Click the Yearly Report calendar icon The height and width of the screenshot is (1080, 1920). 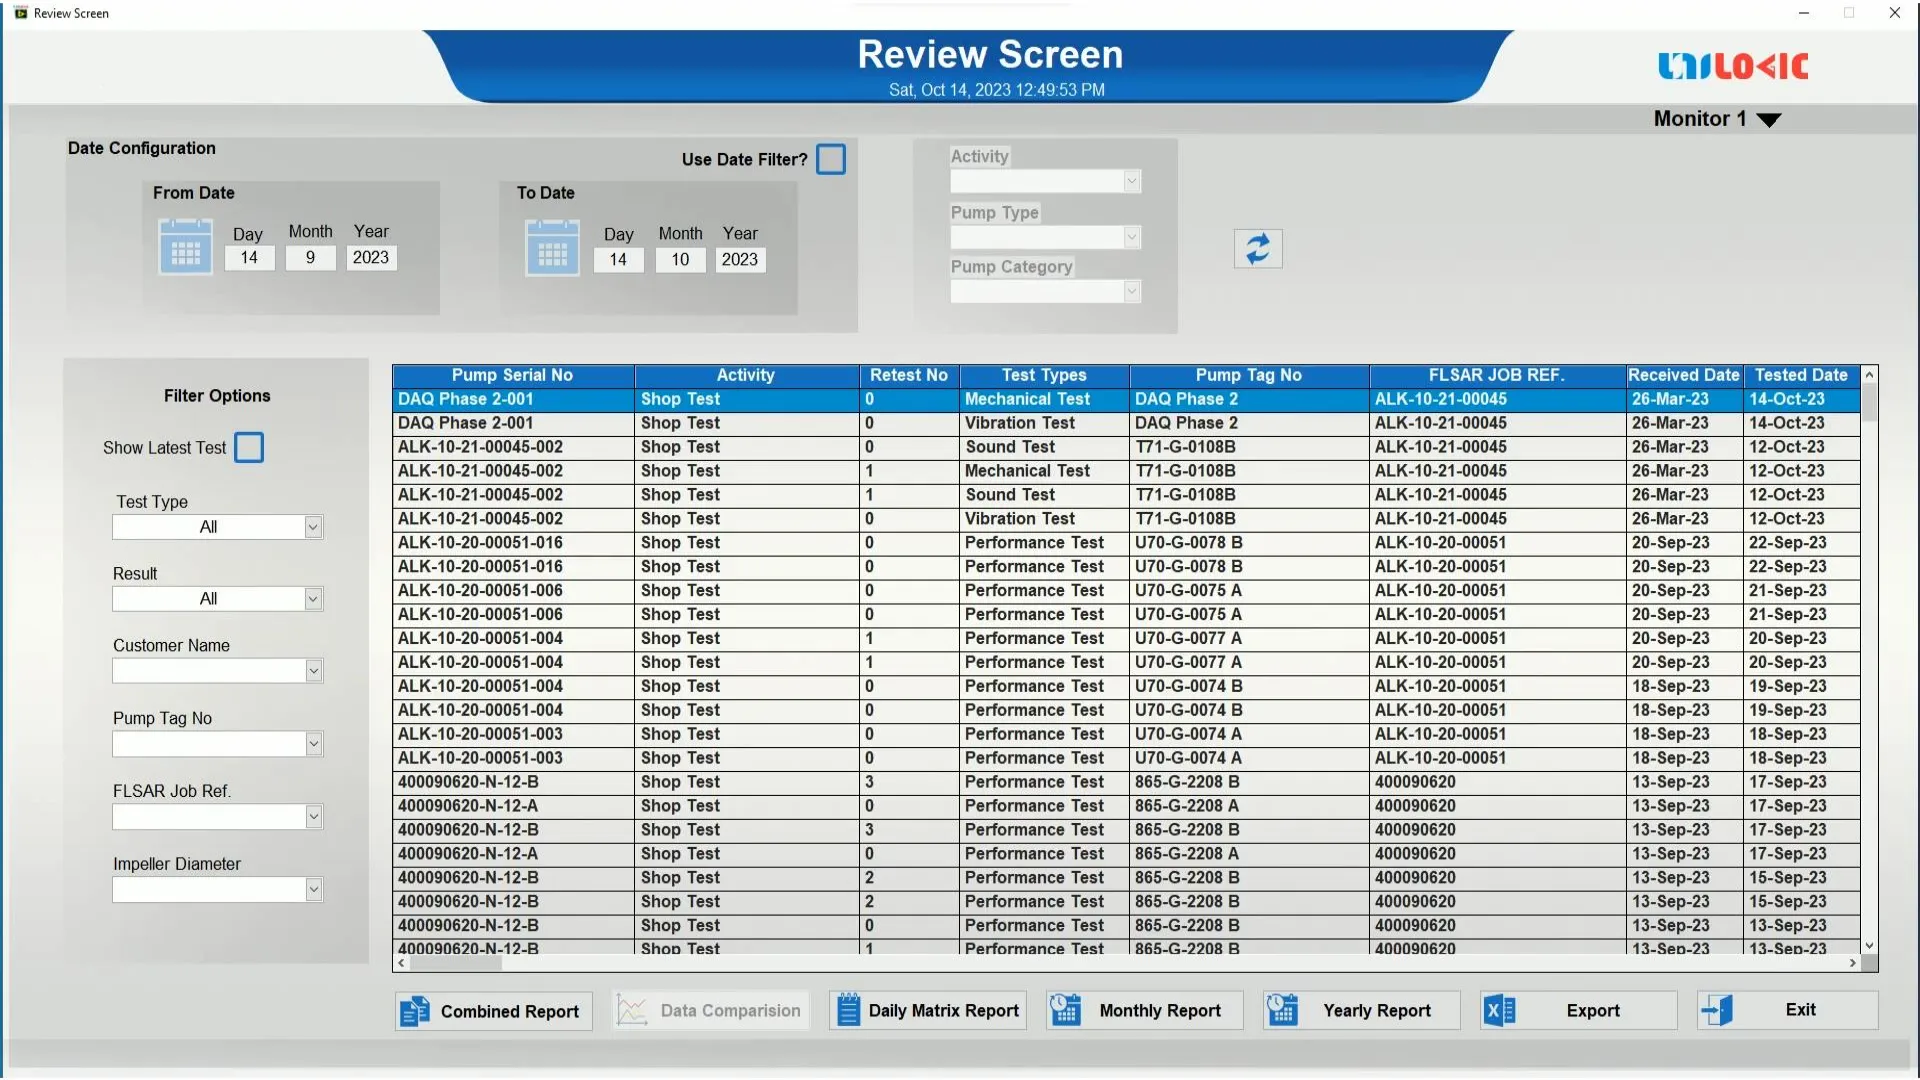point(1282,1010)
